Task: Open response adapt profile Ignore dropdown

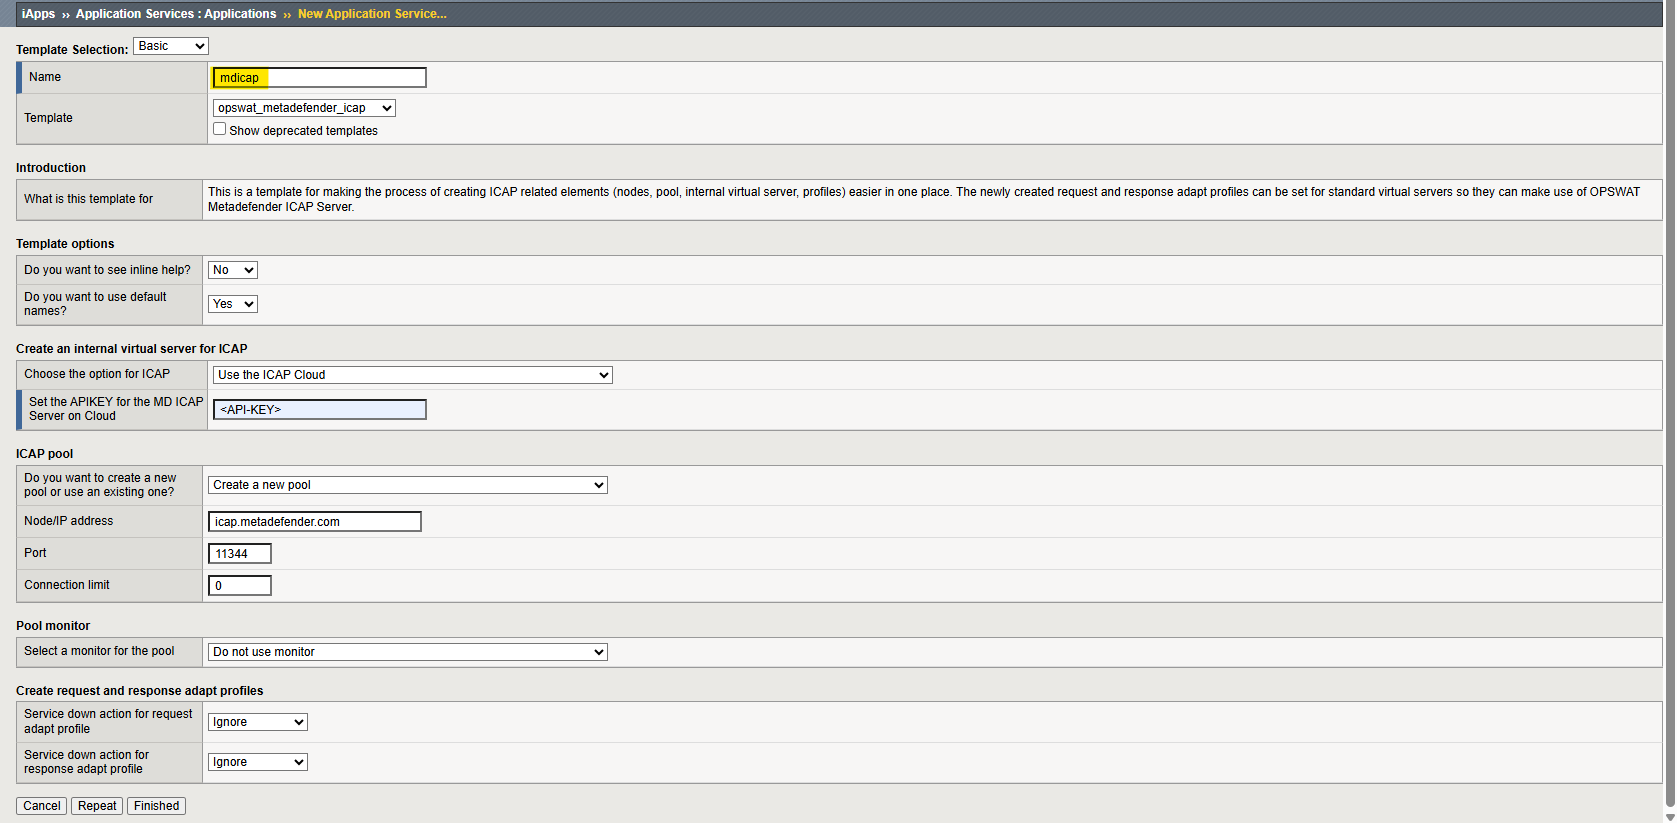Action: click(x=257, y=762)
